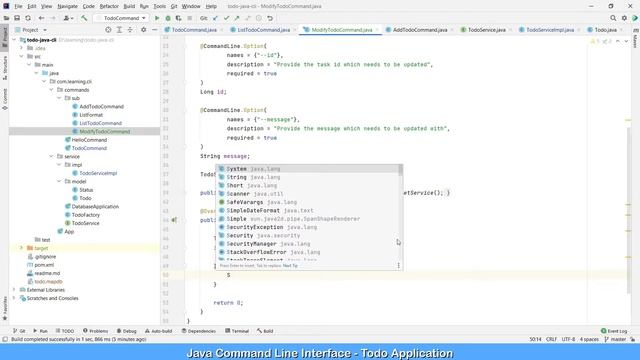640x360 pixels.
Task: Click the run gutter icon beside line 44
Action: 174,220
